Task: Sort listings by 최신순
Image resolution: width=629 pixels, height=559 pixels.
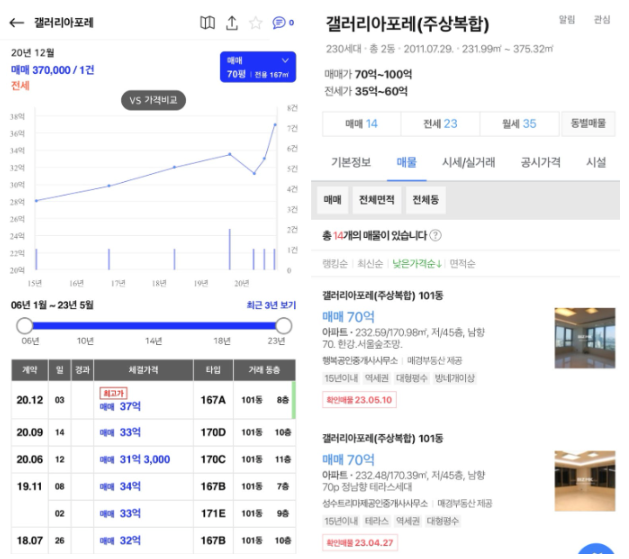Action: [x=370, y=263]
